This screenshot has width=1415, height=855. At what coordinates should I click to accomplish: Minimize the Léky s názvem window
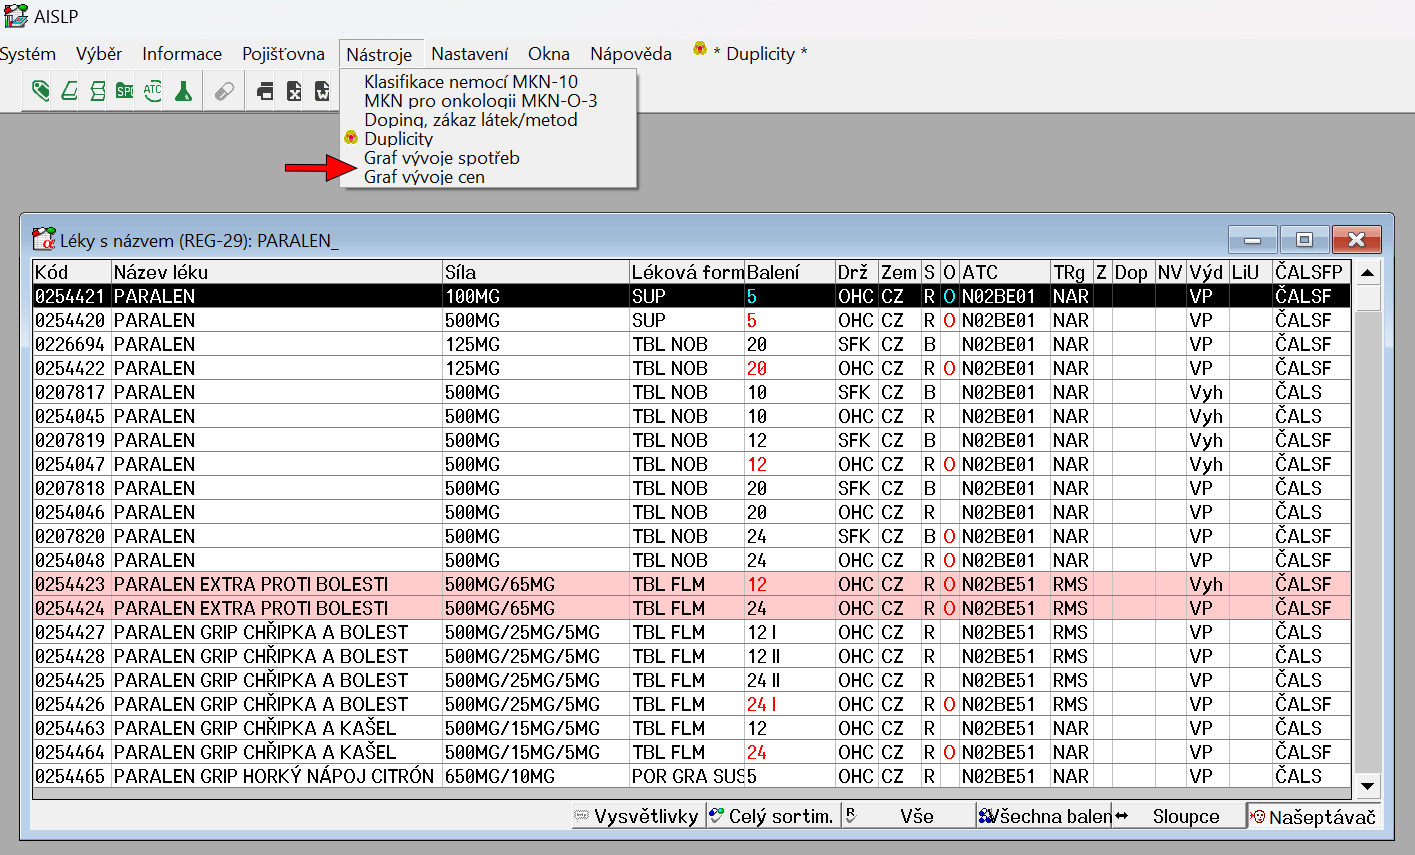[1253, 239]
